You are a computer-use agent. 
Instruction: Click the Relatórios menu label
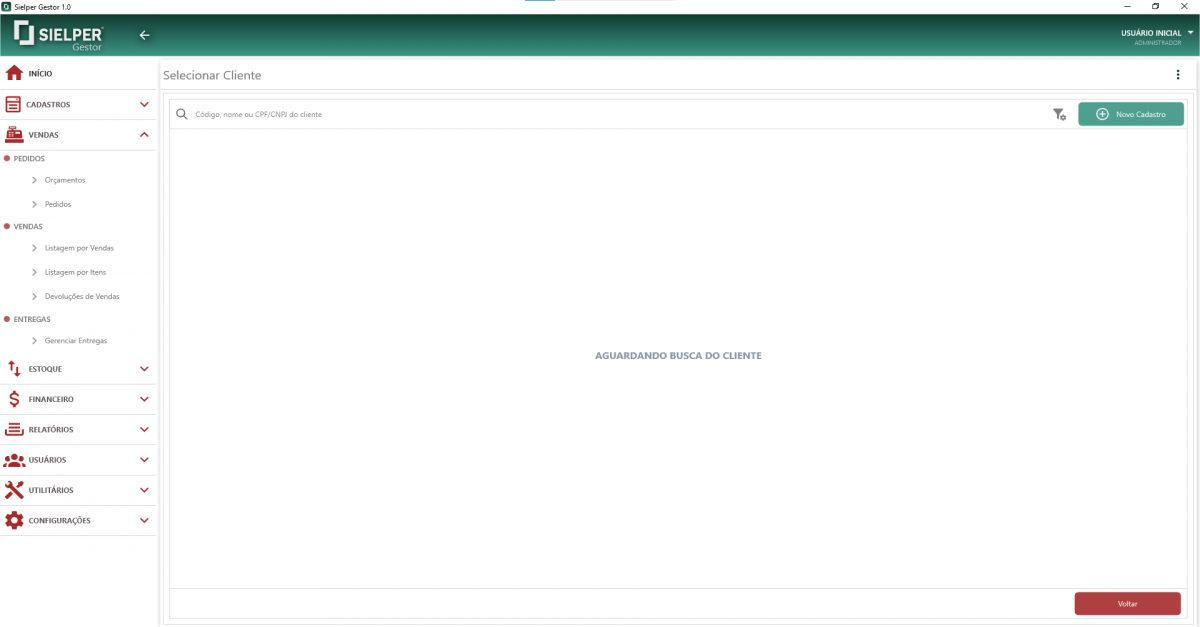click(x=51, y=430)
